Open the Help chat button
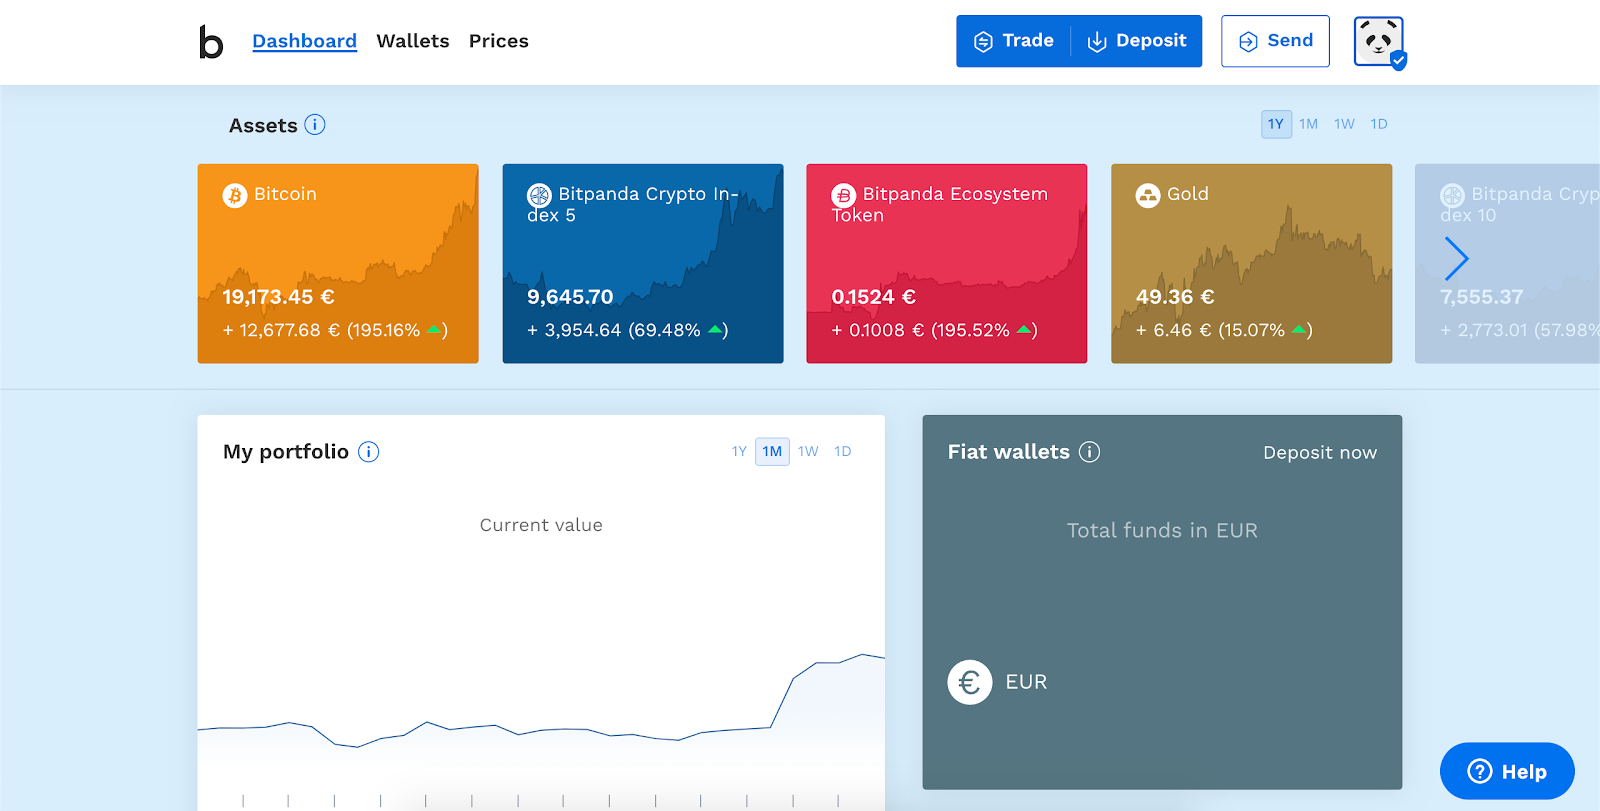This screenshot has height=811, width=1600. pyautogui.click(x=1507, y=771)
